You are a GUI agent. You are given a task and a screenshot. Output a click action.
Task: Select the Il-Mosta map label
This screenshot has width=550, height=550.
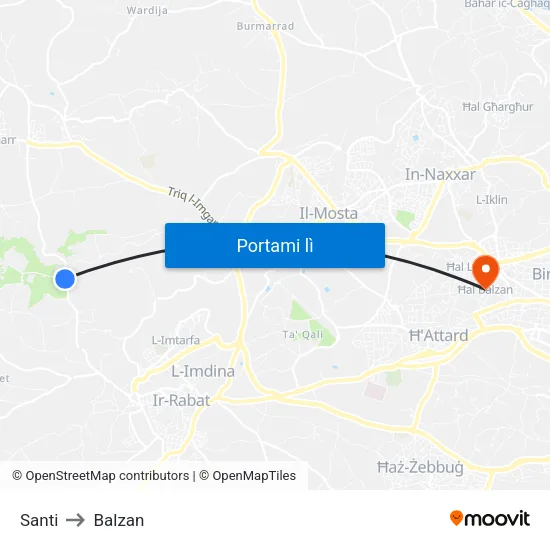(328, 213)
